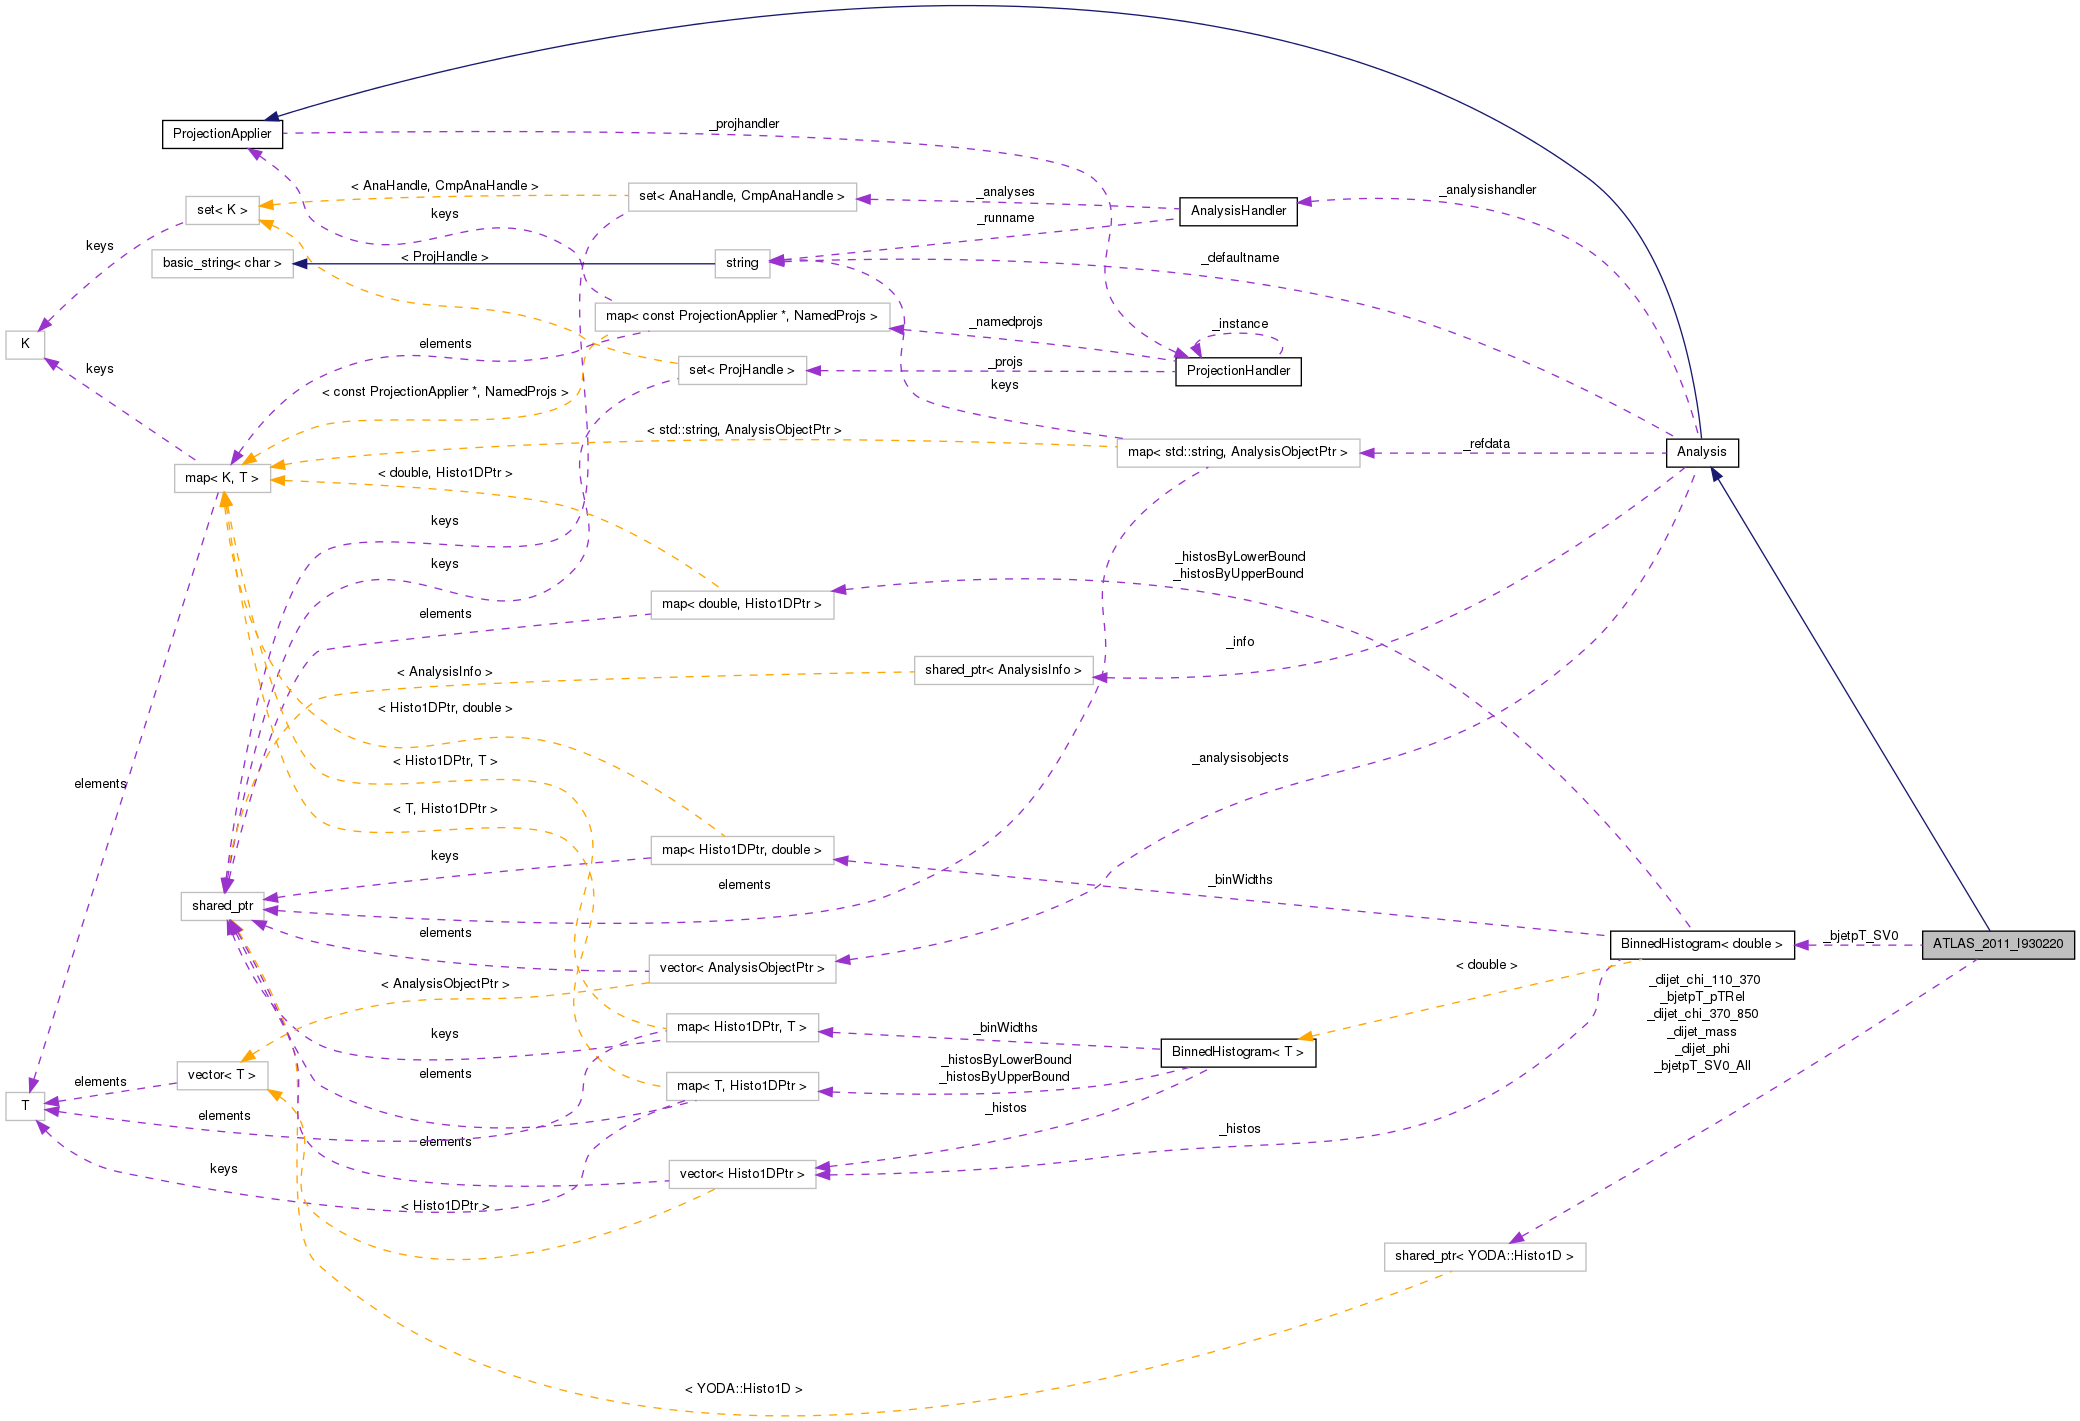Click the < std::string, AnalysisObjectPtr > label
Image resolution: width=2080 pixels, height=1421 pixels.
[x=744, y=430]
